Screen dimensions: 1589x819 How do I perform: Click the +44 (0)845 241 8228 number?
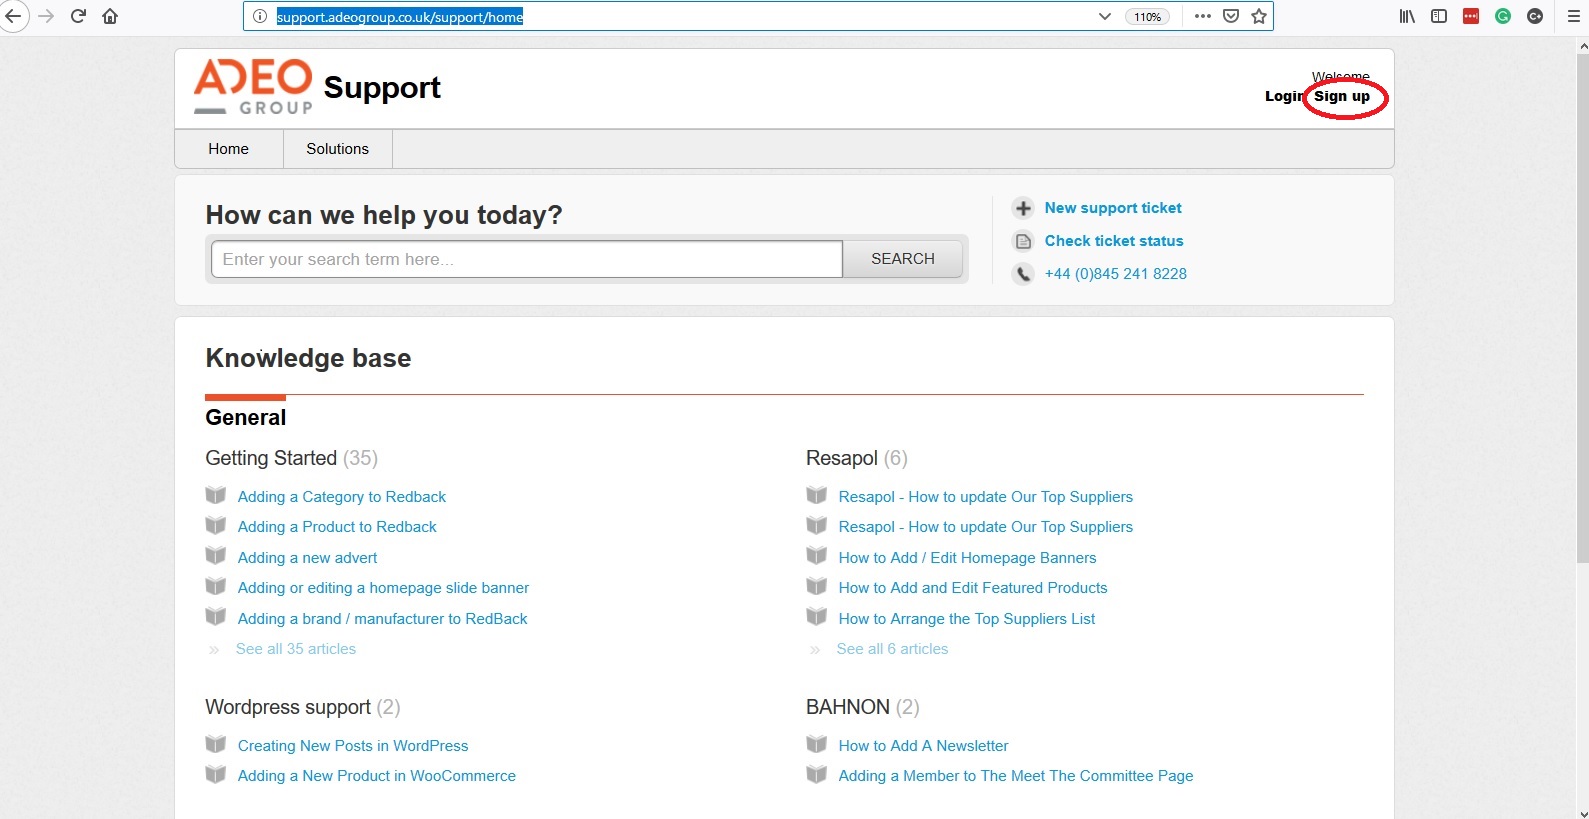(x=1116, y=274)
